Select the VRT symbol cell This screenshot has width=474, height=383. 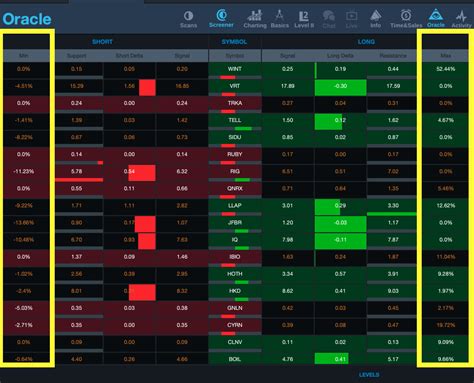[x=235, y=86]
